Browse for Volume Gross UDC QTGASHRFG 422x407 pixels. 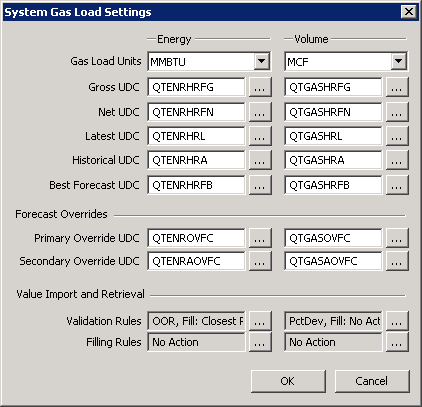pos(397,87)
